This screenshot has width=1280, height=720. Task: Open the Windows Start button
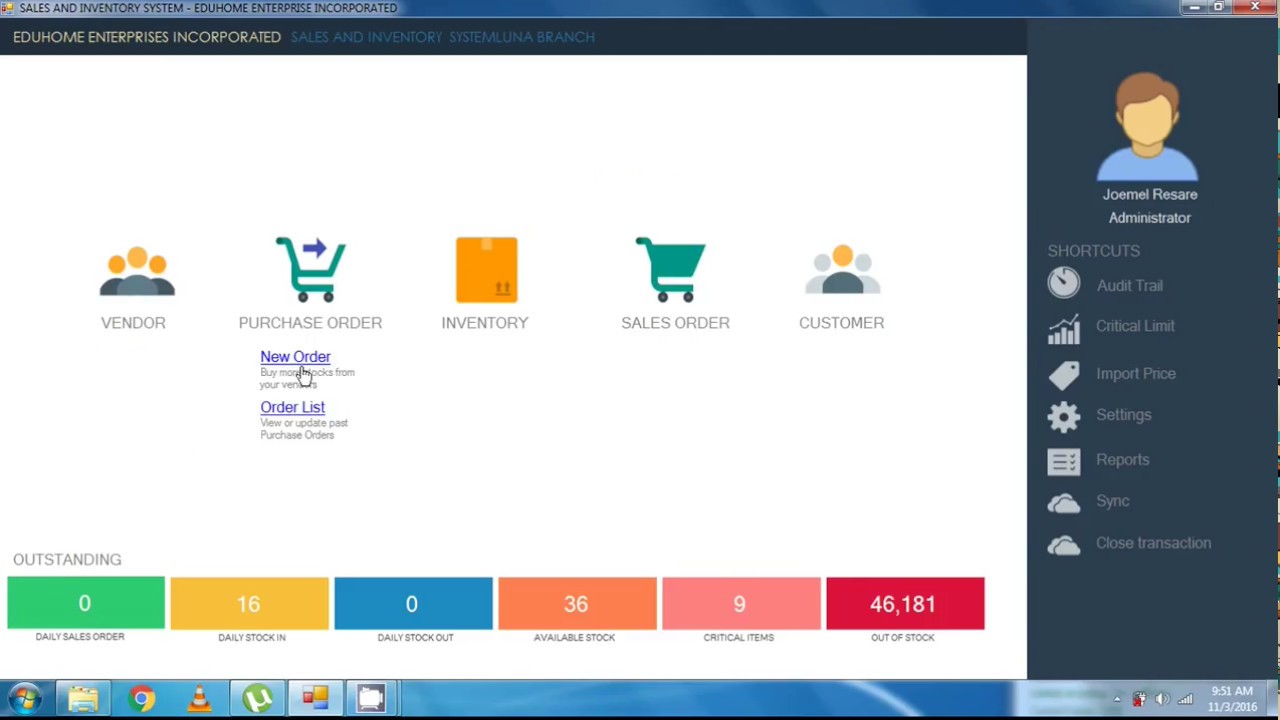tap(24, 699)
